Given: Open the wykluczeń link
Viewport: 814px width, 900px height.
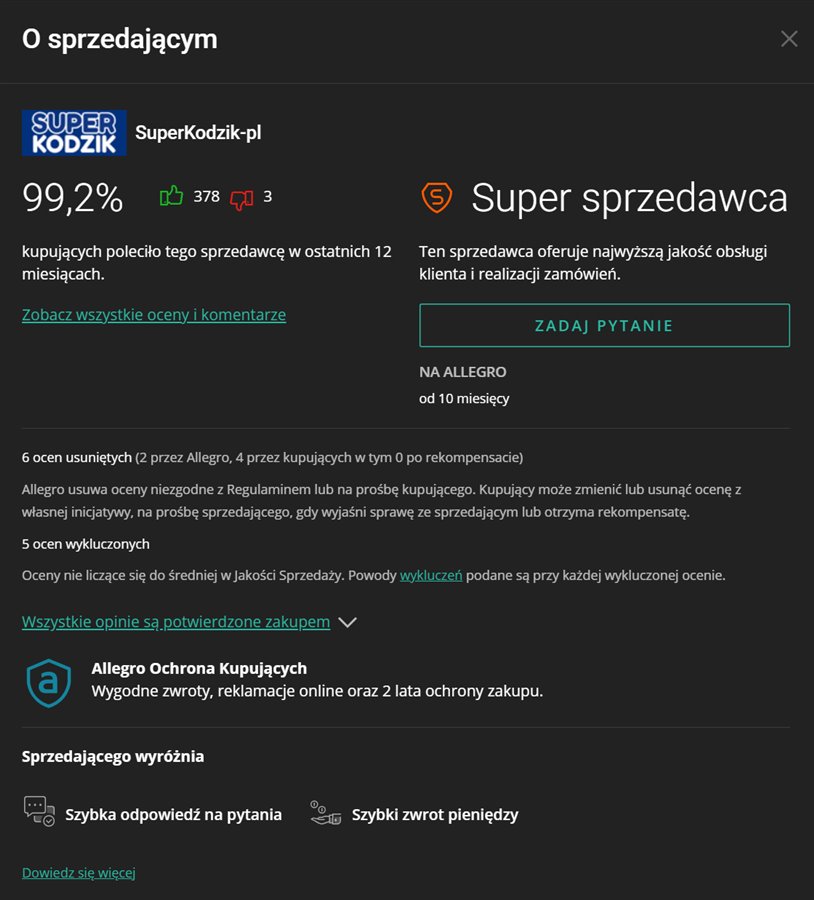Looking at the screenshot, I should (x=431, y=575).
